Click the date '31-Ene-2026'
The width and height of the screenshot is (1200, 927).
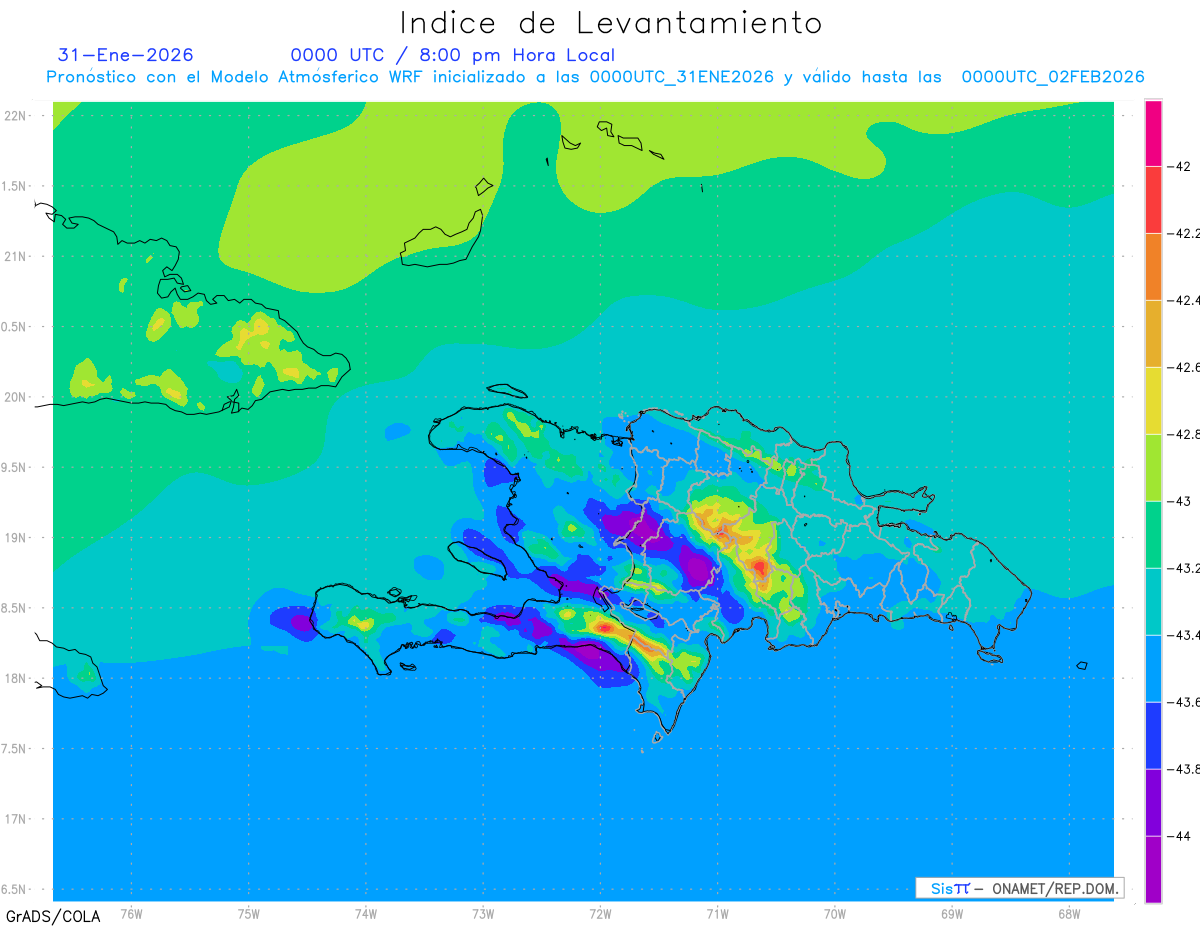(x=126, y=55)
